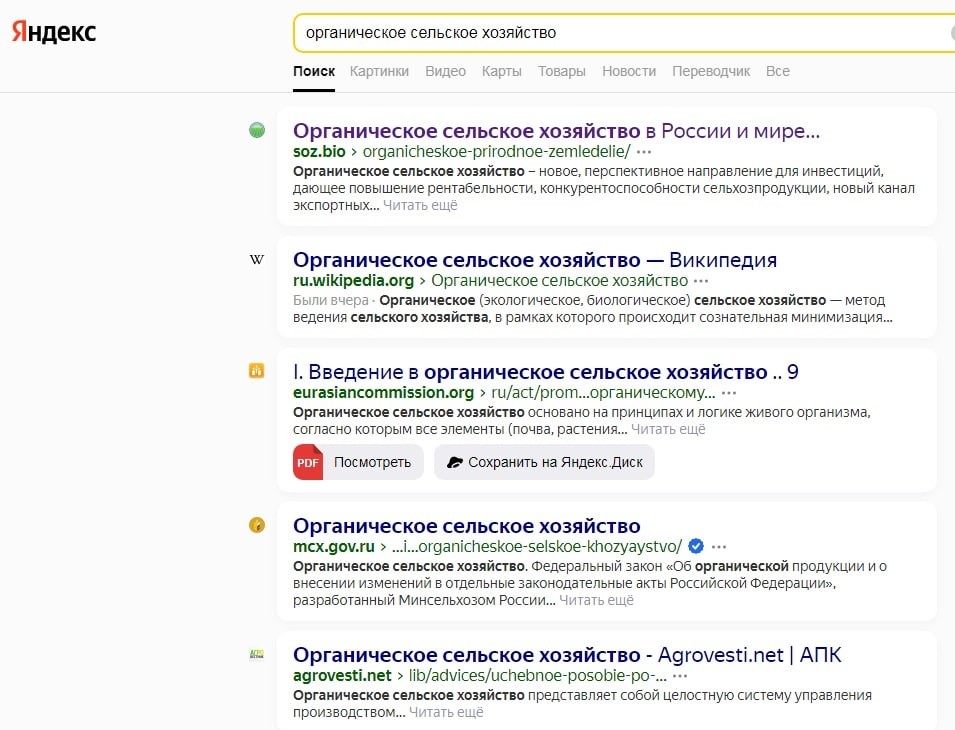Screen dimensions: 955x730
Task: Open the three-dot menu for mcx.gov.ru result
Action: (719, 547)
